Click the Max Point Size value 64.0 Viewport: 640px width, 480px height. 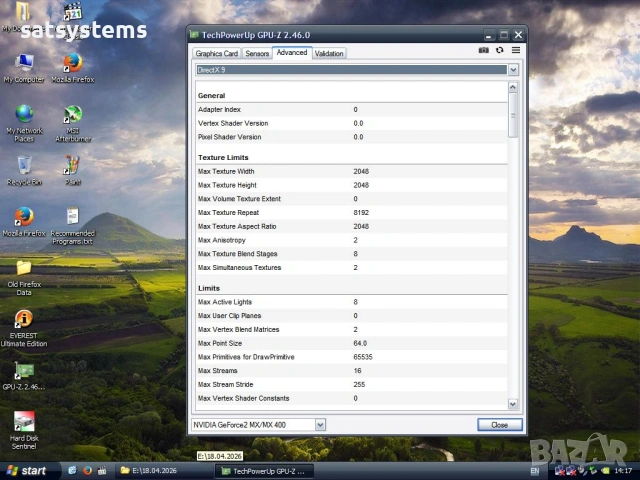pyautogui.click(x=360, y=343)
